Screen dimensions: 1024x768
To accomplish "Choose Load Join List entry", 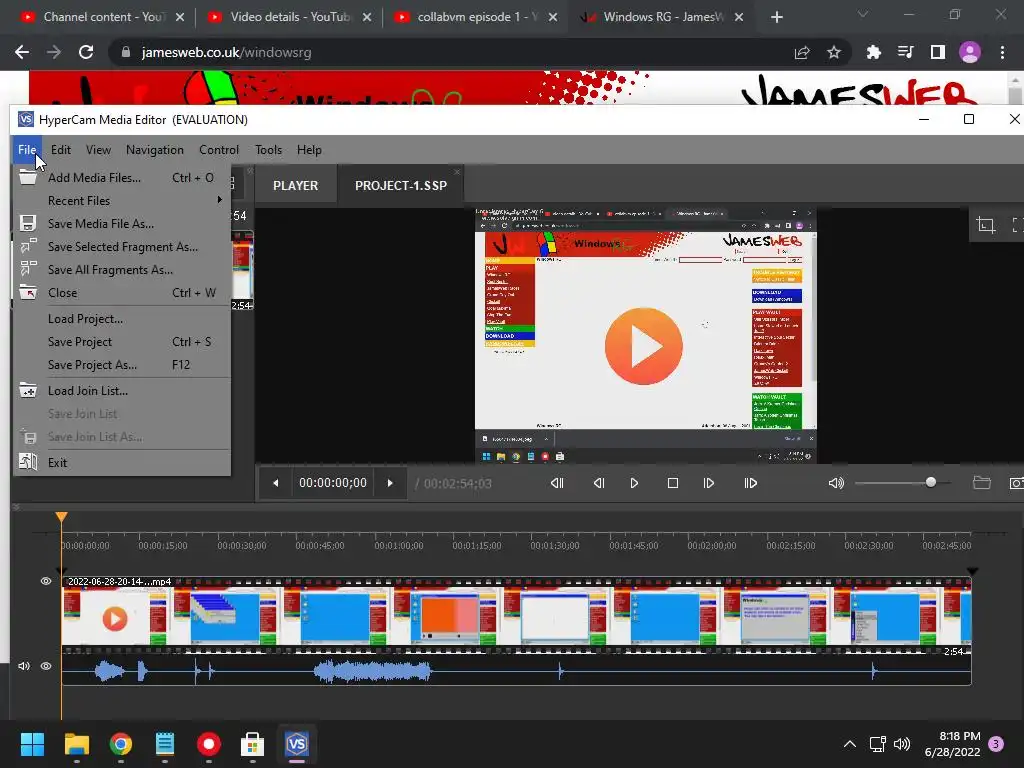I will point(122,391).
